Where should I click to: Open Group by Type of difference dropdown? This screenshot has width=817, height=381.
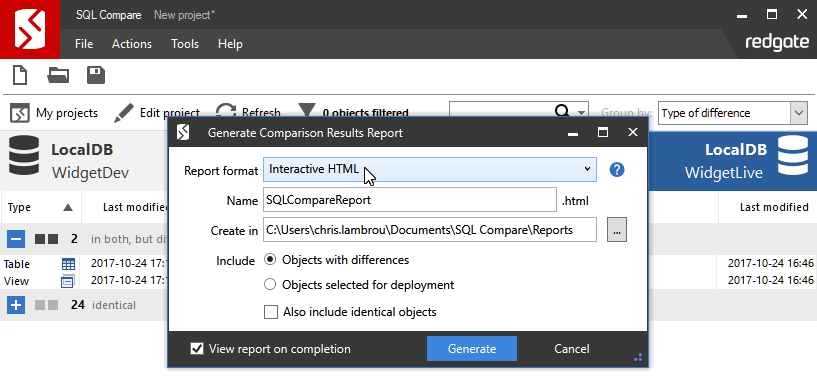click(x=733, y=113)
